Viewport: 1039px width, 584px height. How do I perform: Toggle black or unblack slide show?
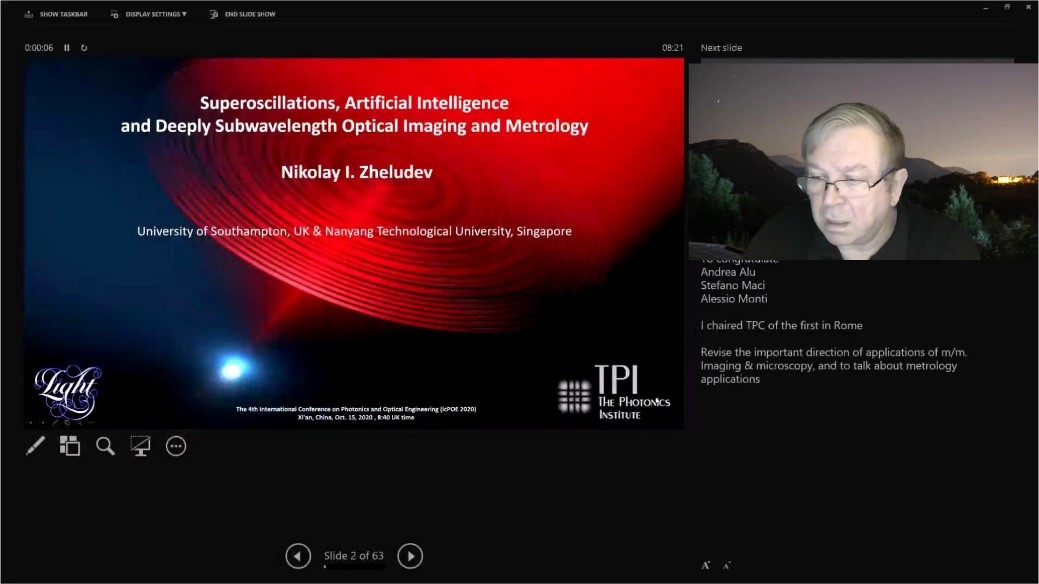click(x=140, y=446)
